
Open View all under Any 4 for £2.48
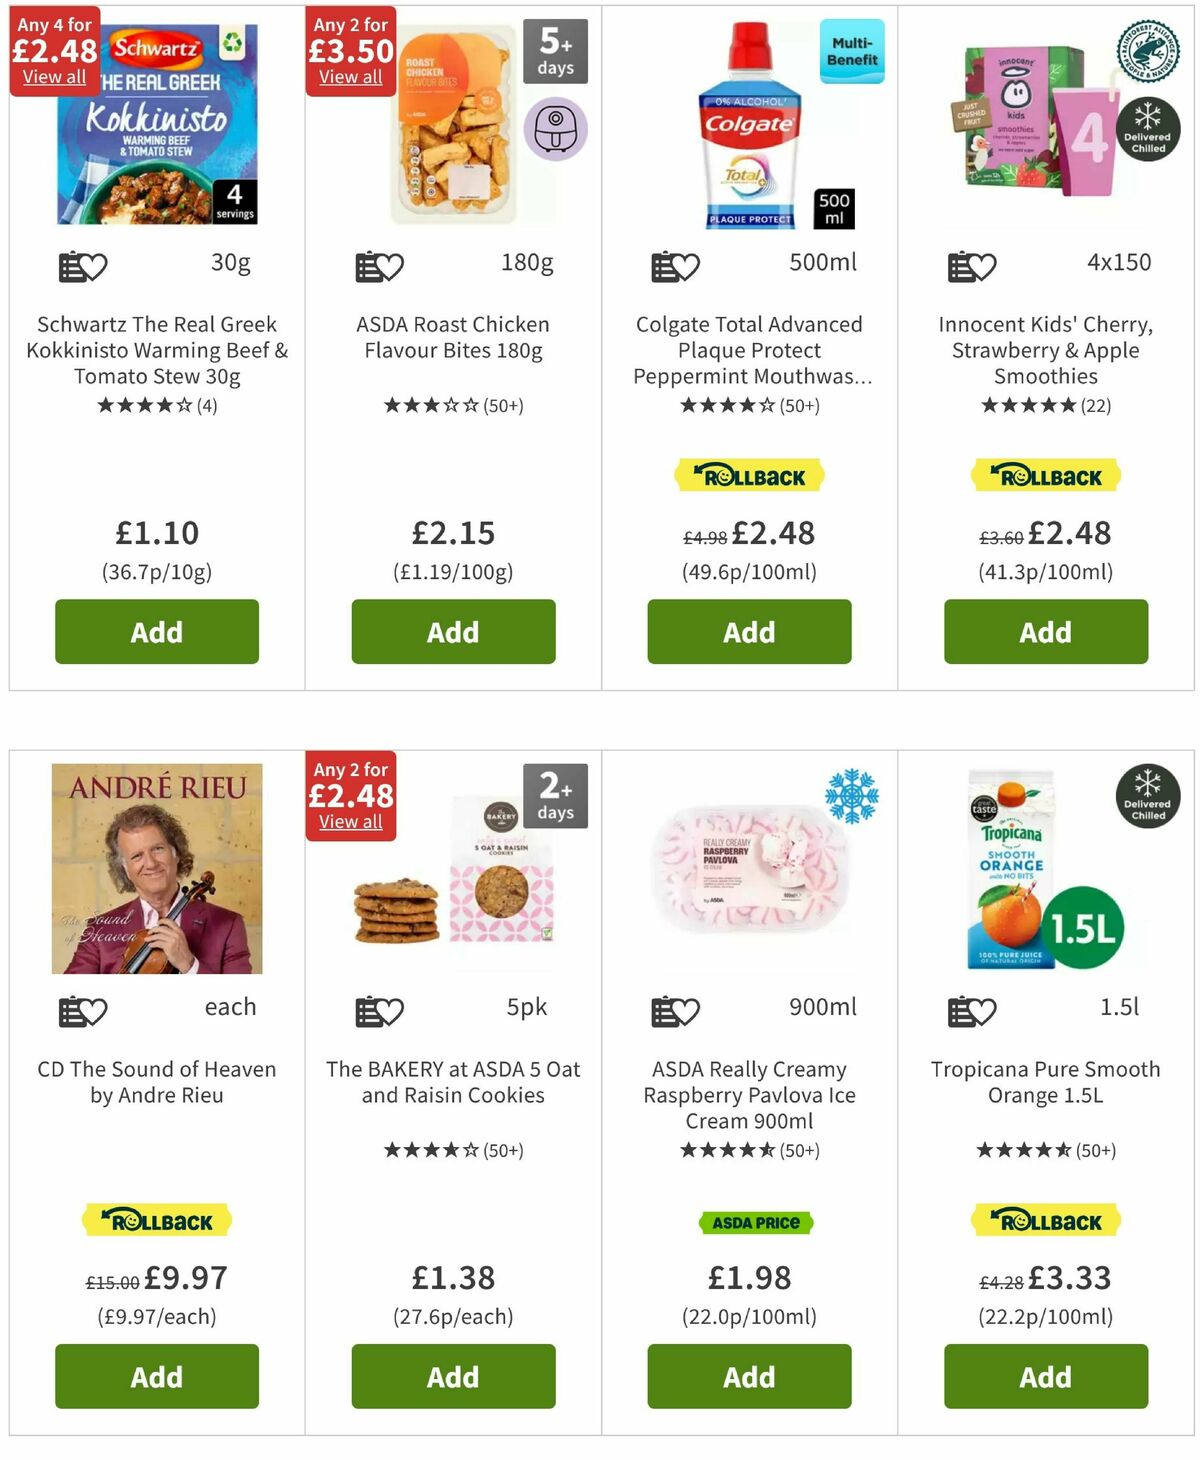coord(53,77)
